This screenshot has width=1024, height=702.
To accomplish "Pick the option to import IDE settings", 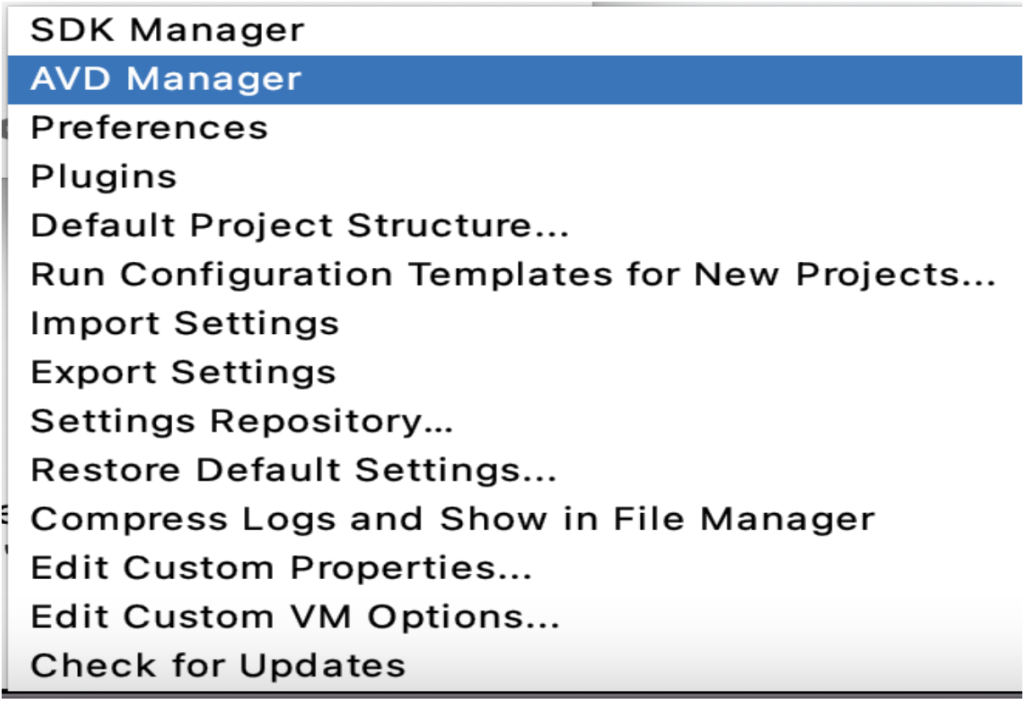I will tap(185, 323).
